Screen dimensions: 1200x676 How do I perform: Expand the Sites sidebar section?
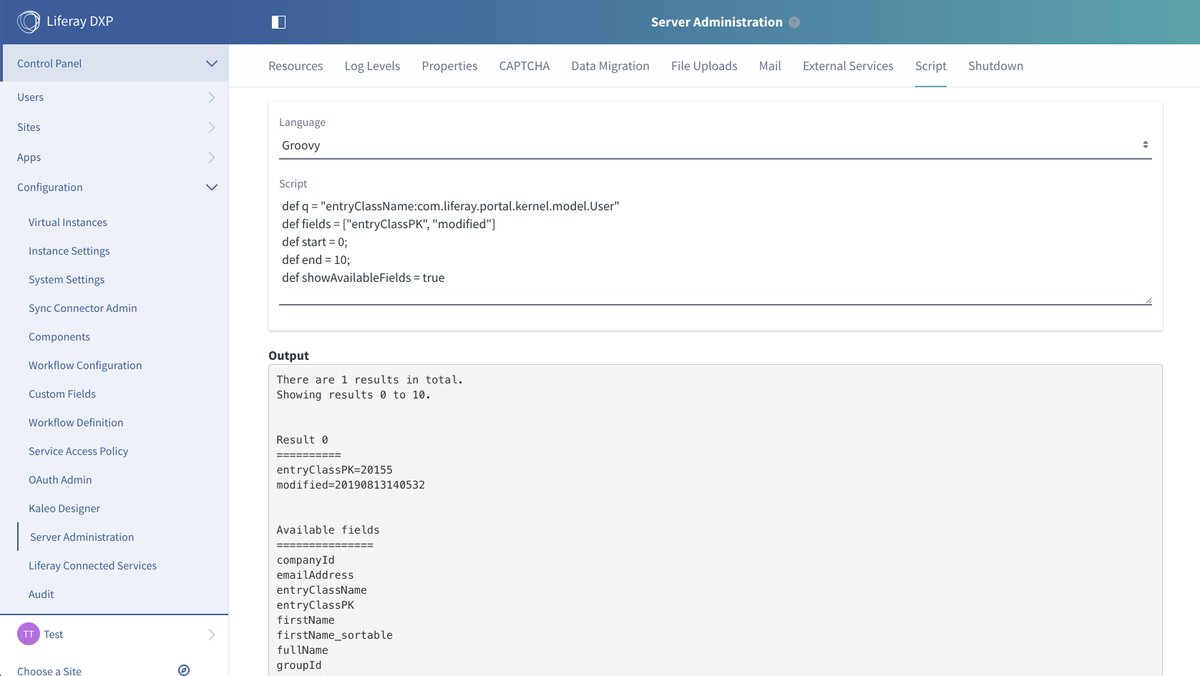click(210, 127)
